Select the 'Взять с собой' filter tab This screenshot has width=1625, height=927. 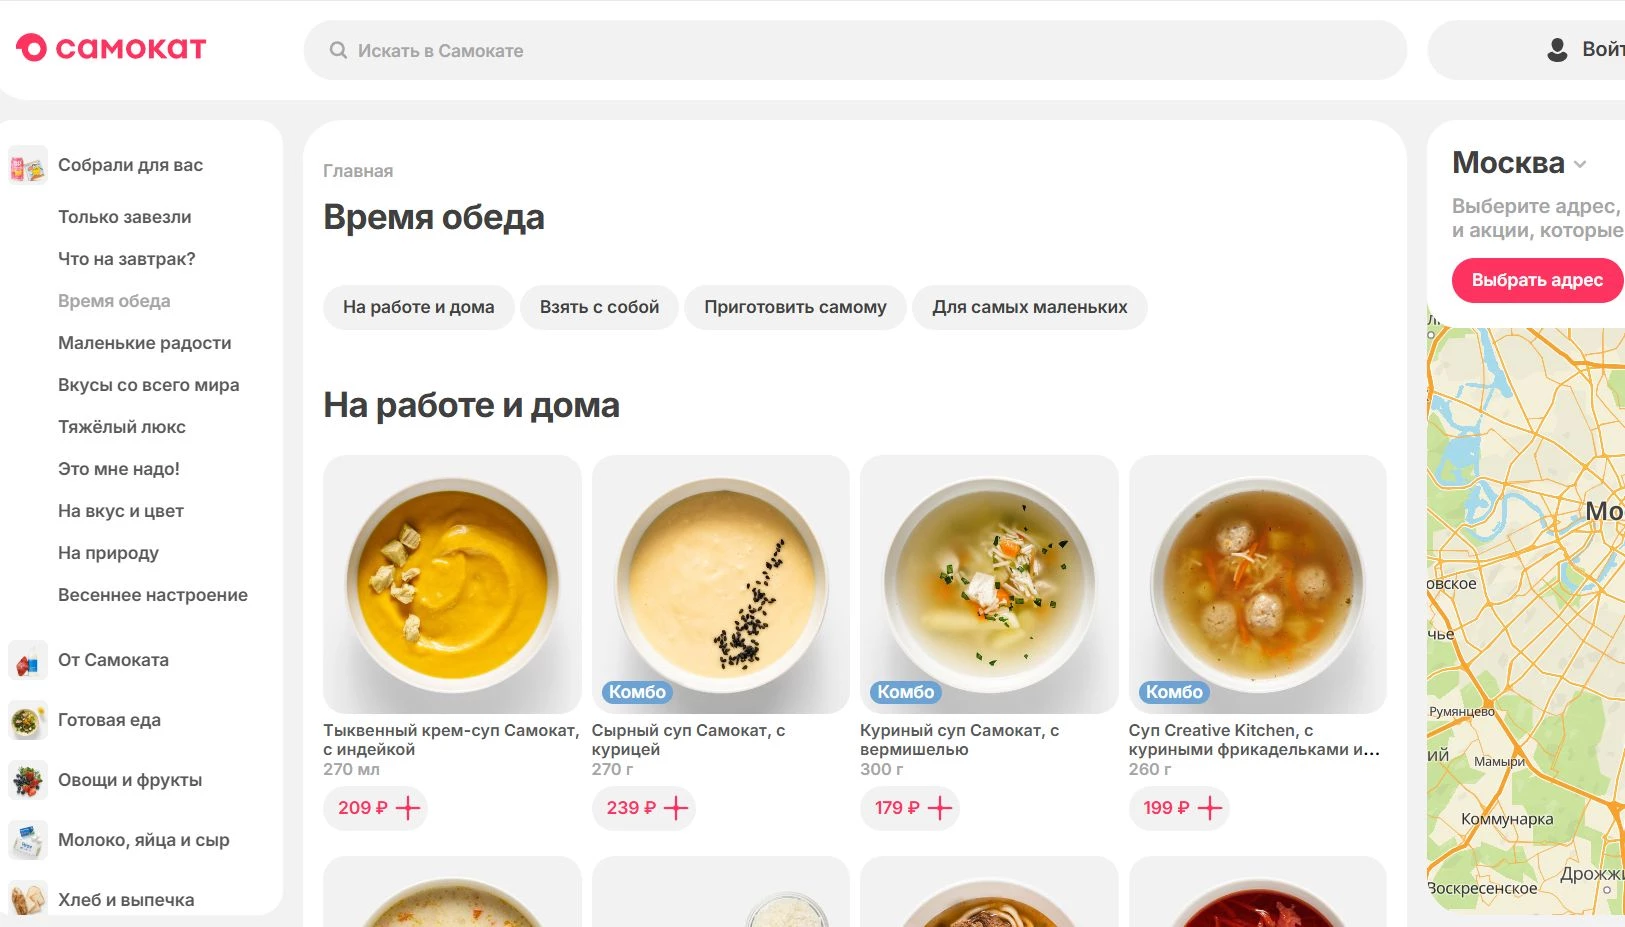pos(599,307)
